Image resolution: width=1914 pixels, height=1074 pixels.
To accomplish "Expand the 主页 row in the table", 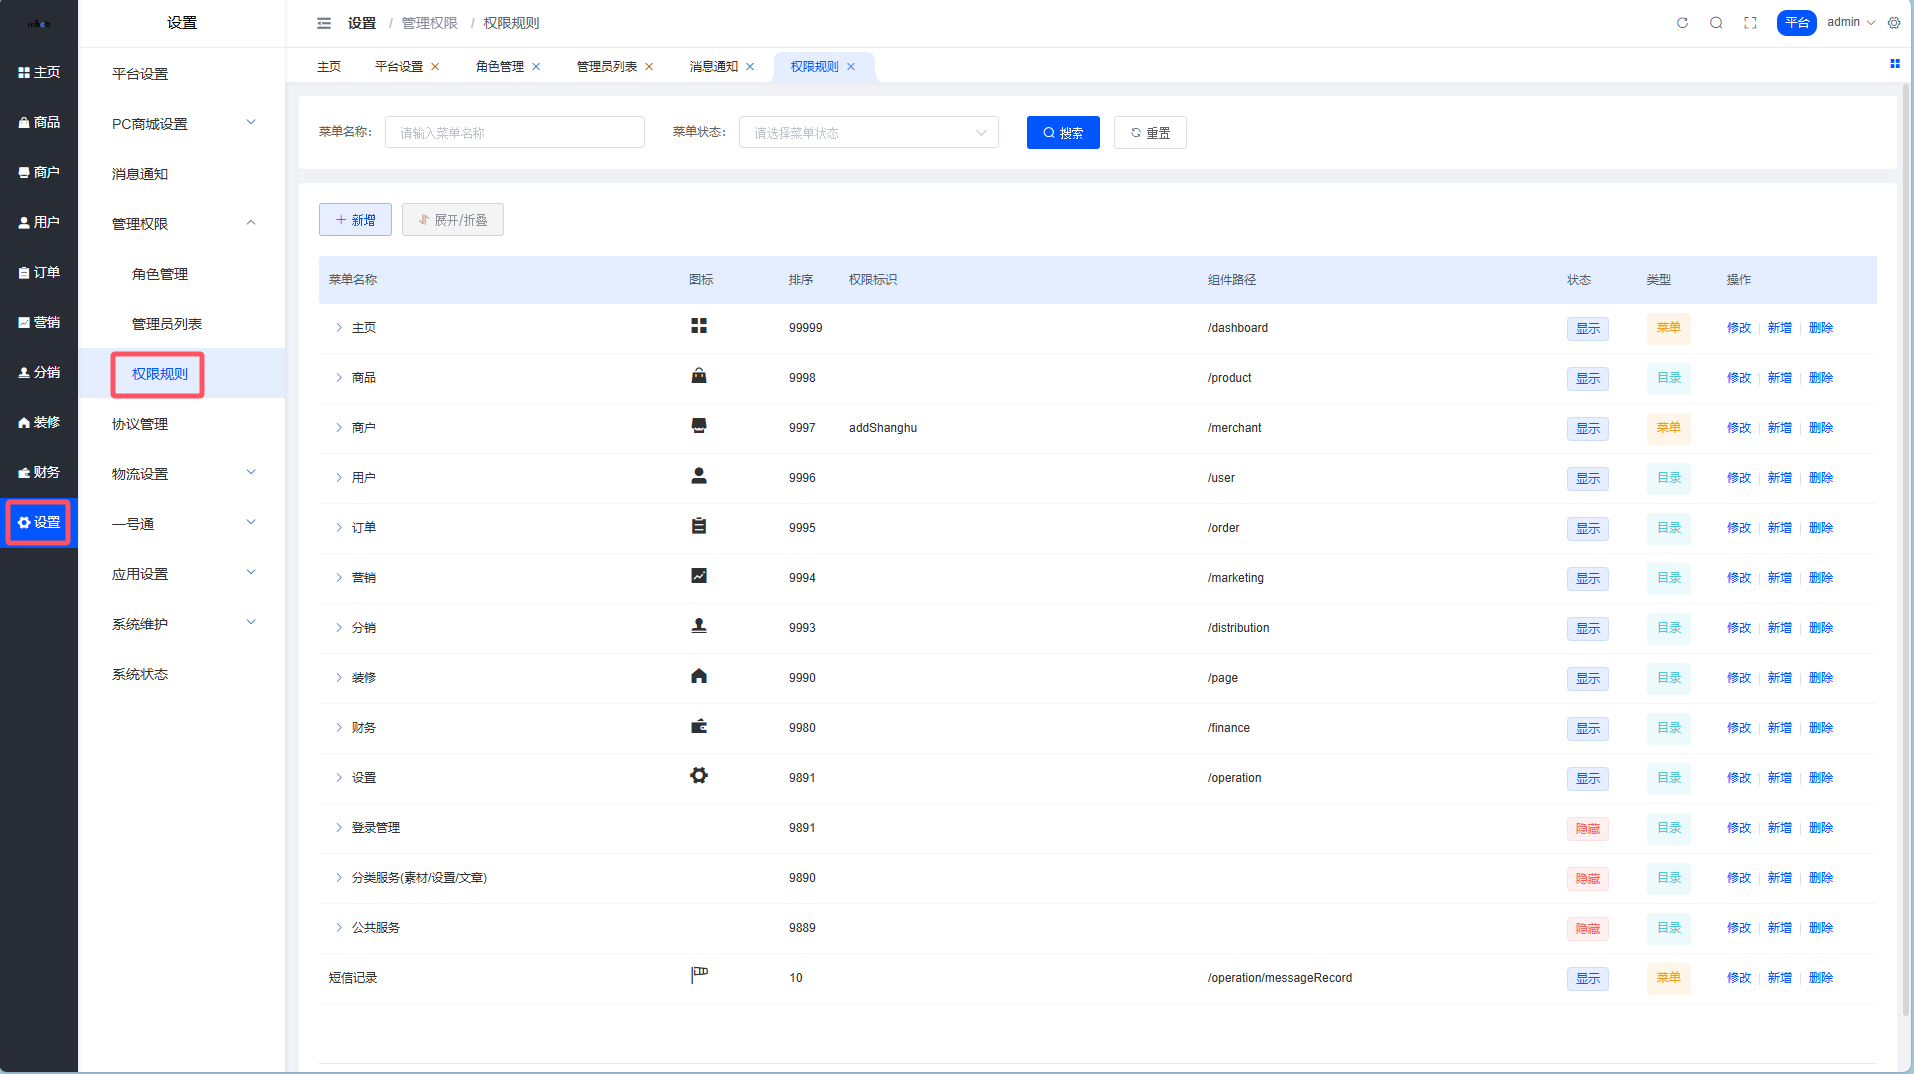I will (x=339, y=328).
